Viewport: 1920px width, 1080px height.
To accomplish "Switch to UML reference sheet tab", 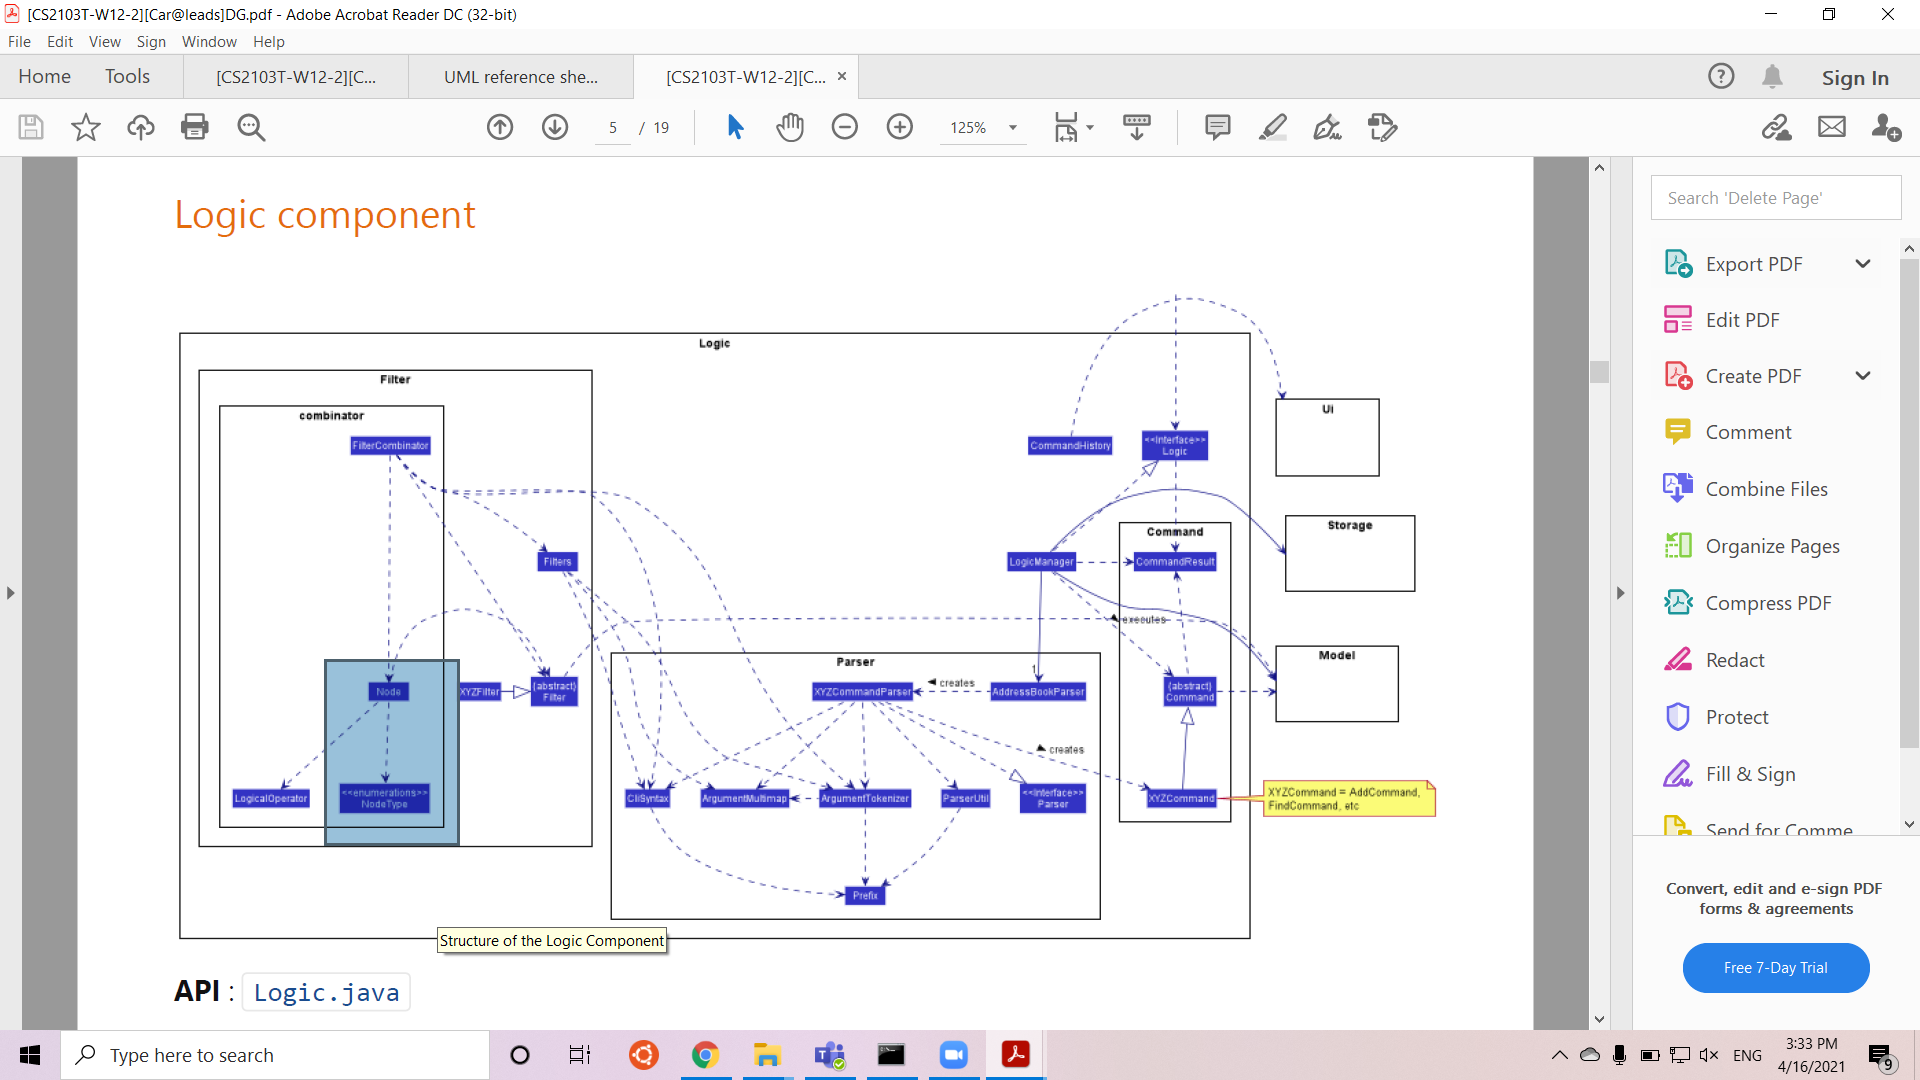I will click(x=520, y=77).
